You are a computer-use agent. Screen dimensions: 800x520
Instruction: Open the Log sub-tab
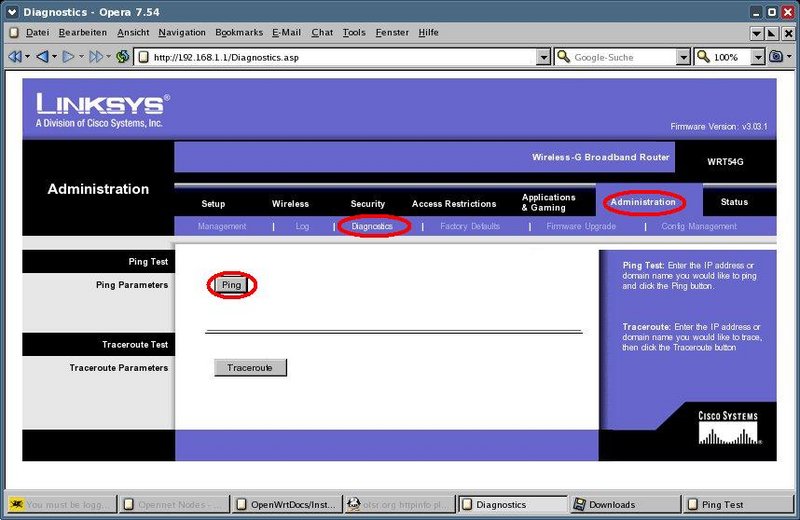coord(302,226)
